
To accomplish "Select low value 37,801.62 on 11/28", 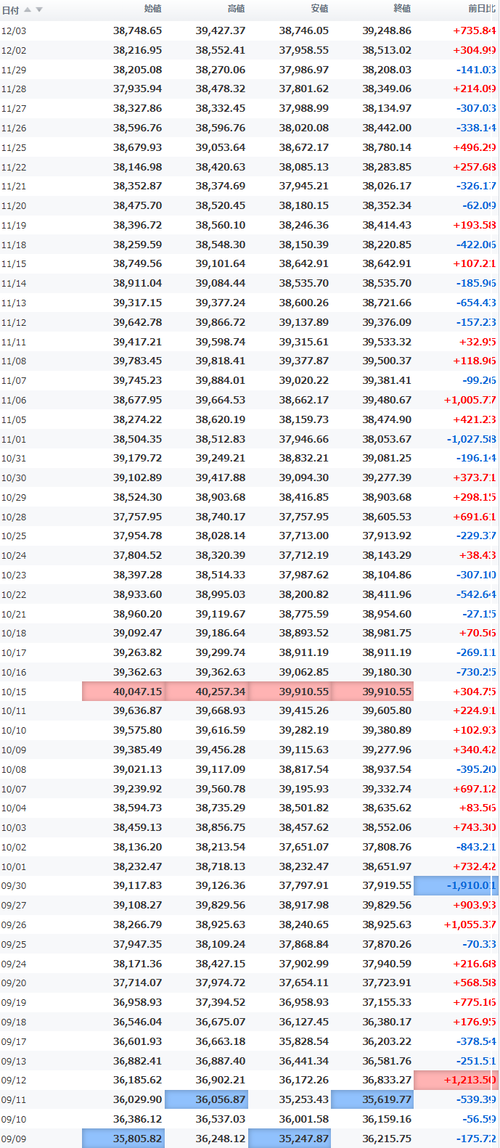I will (304, 89).
